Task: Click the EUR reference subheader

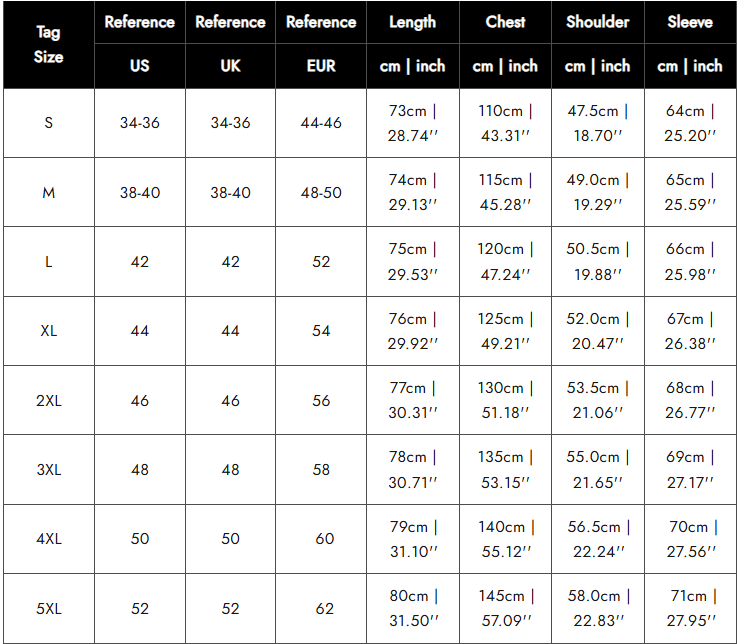Action: 321,66
